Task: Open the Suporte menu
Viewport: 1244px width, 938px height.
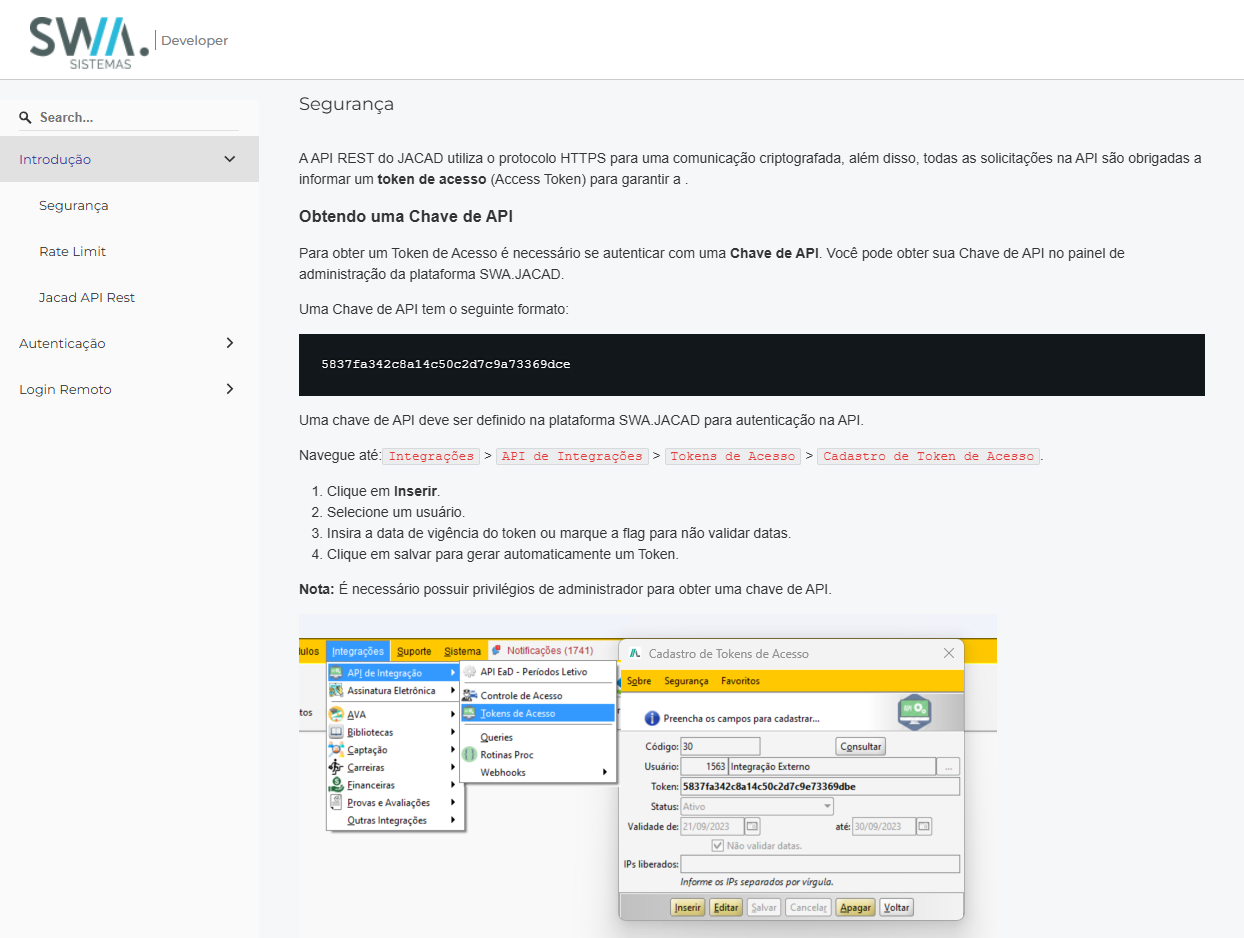Action: point(414,651)
